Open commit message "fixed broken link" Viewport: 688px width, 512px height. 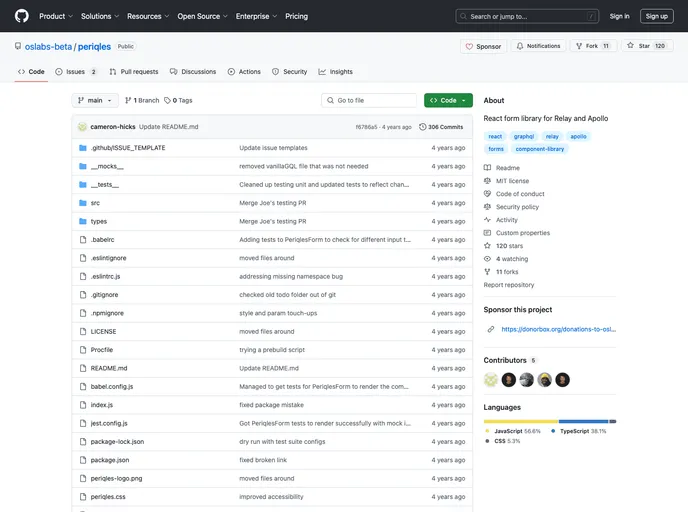click(x=263, y=460)
